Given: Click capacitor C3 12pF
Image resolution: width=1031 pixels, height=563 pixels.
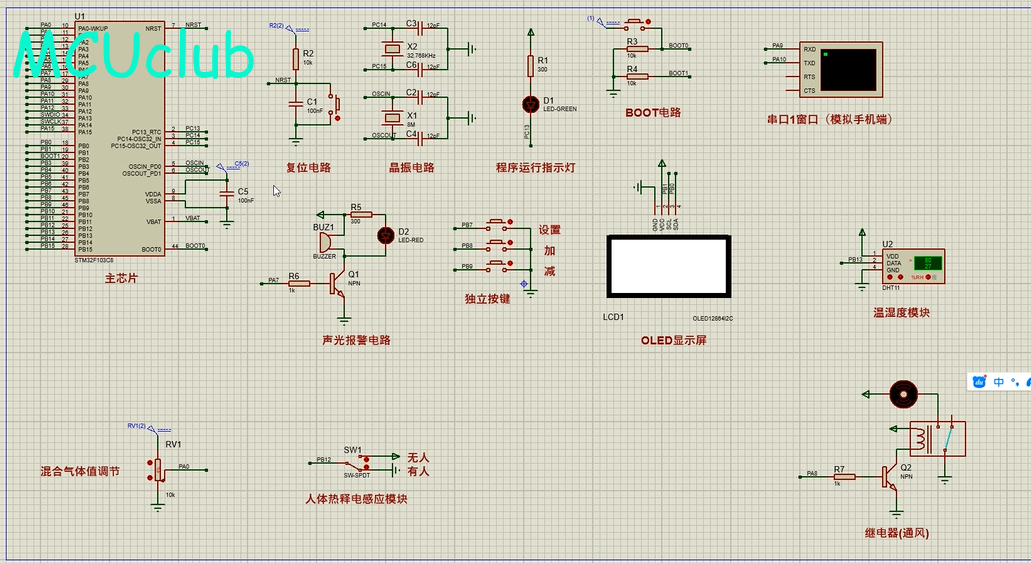Looking at the screenshot, I should pyautogui.click(x=420, y=28).
